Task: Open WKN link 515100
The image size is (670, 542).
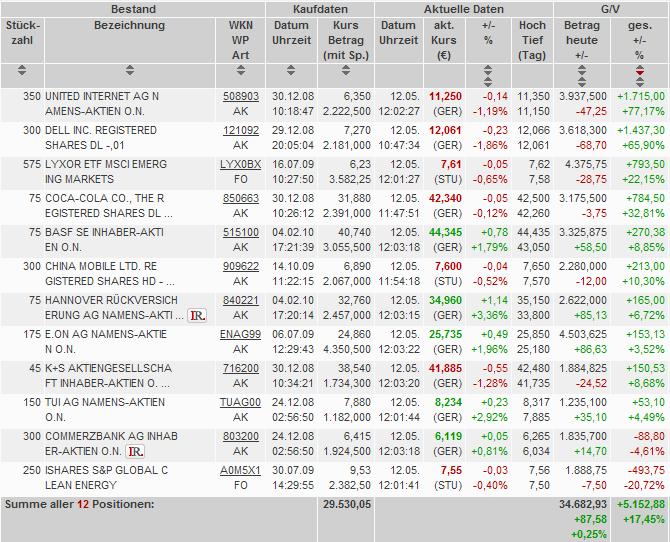Action: [241, 233]
